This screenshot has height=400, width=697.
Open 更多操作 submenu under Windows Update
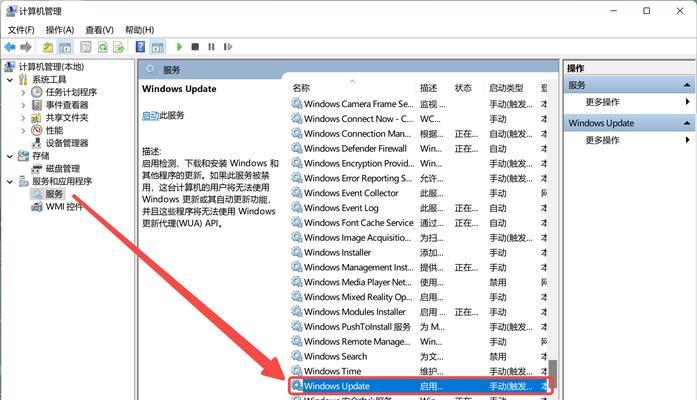tap(602, 140)
